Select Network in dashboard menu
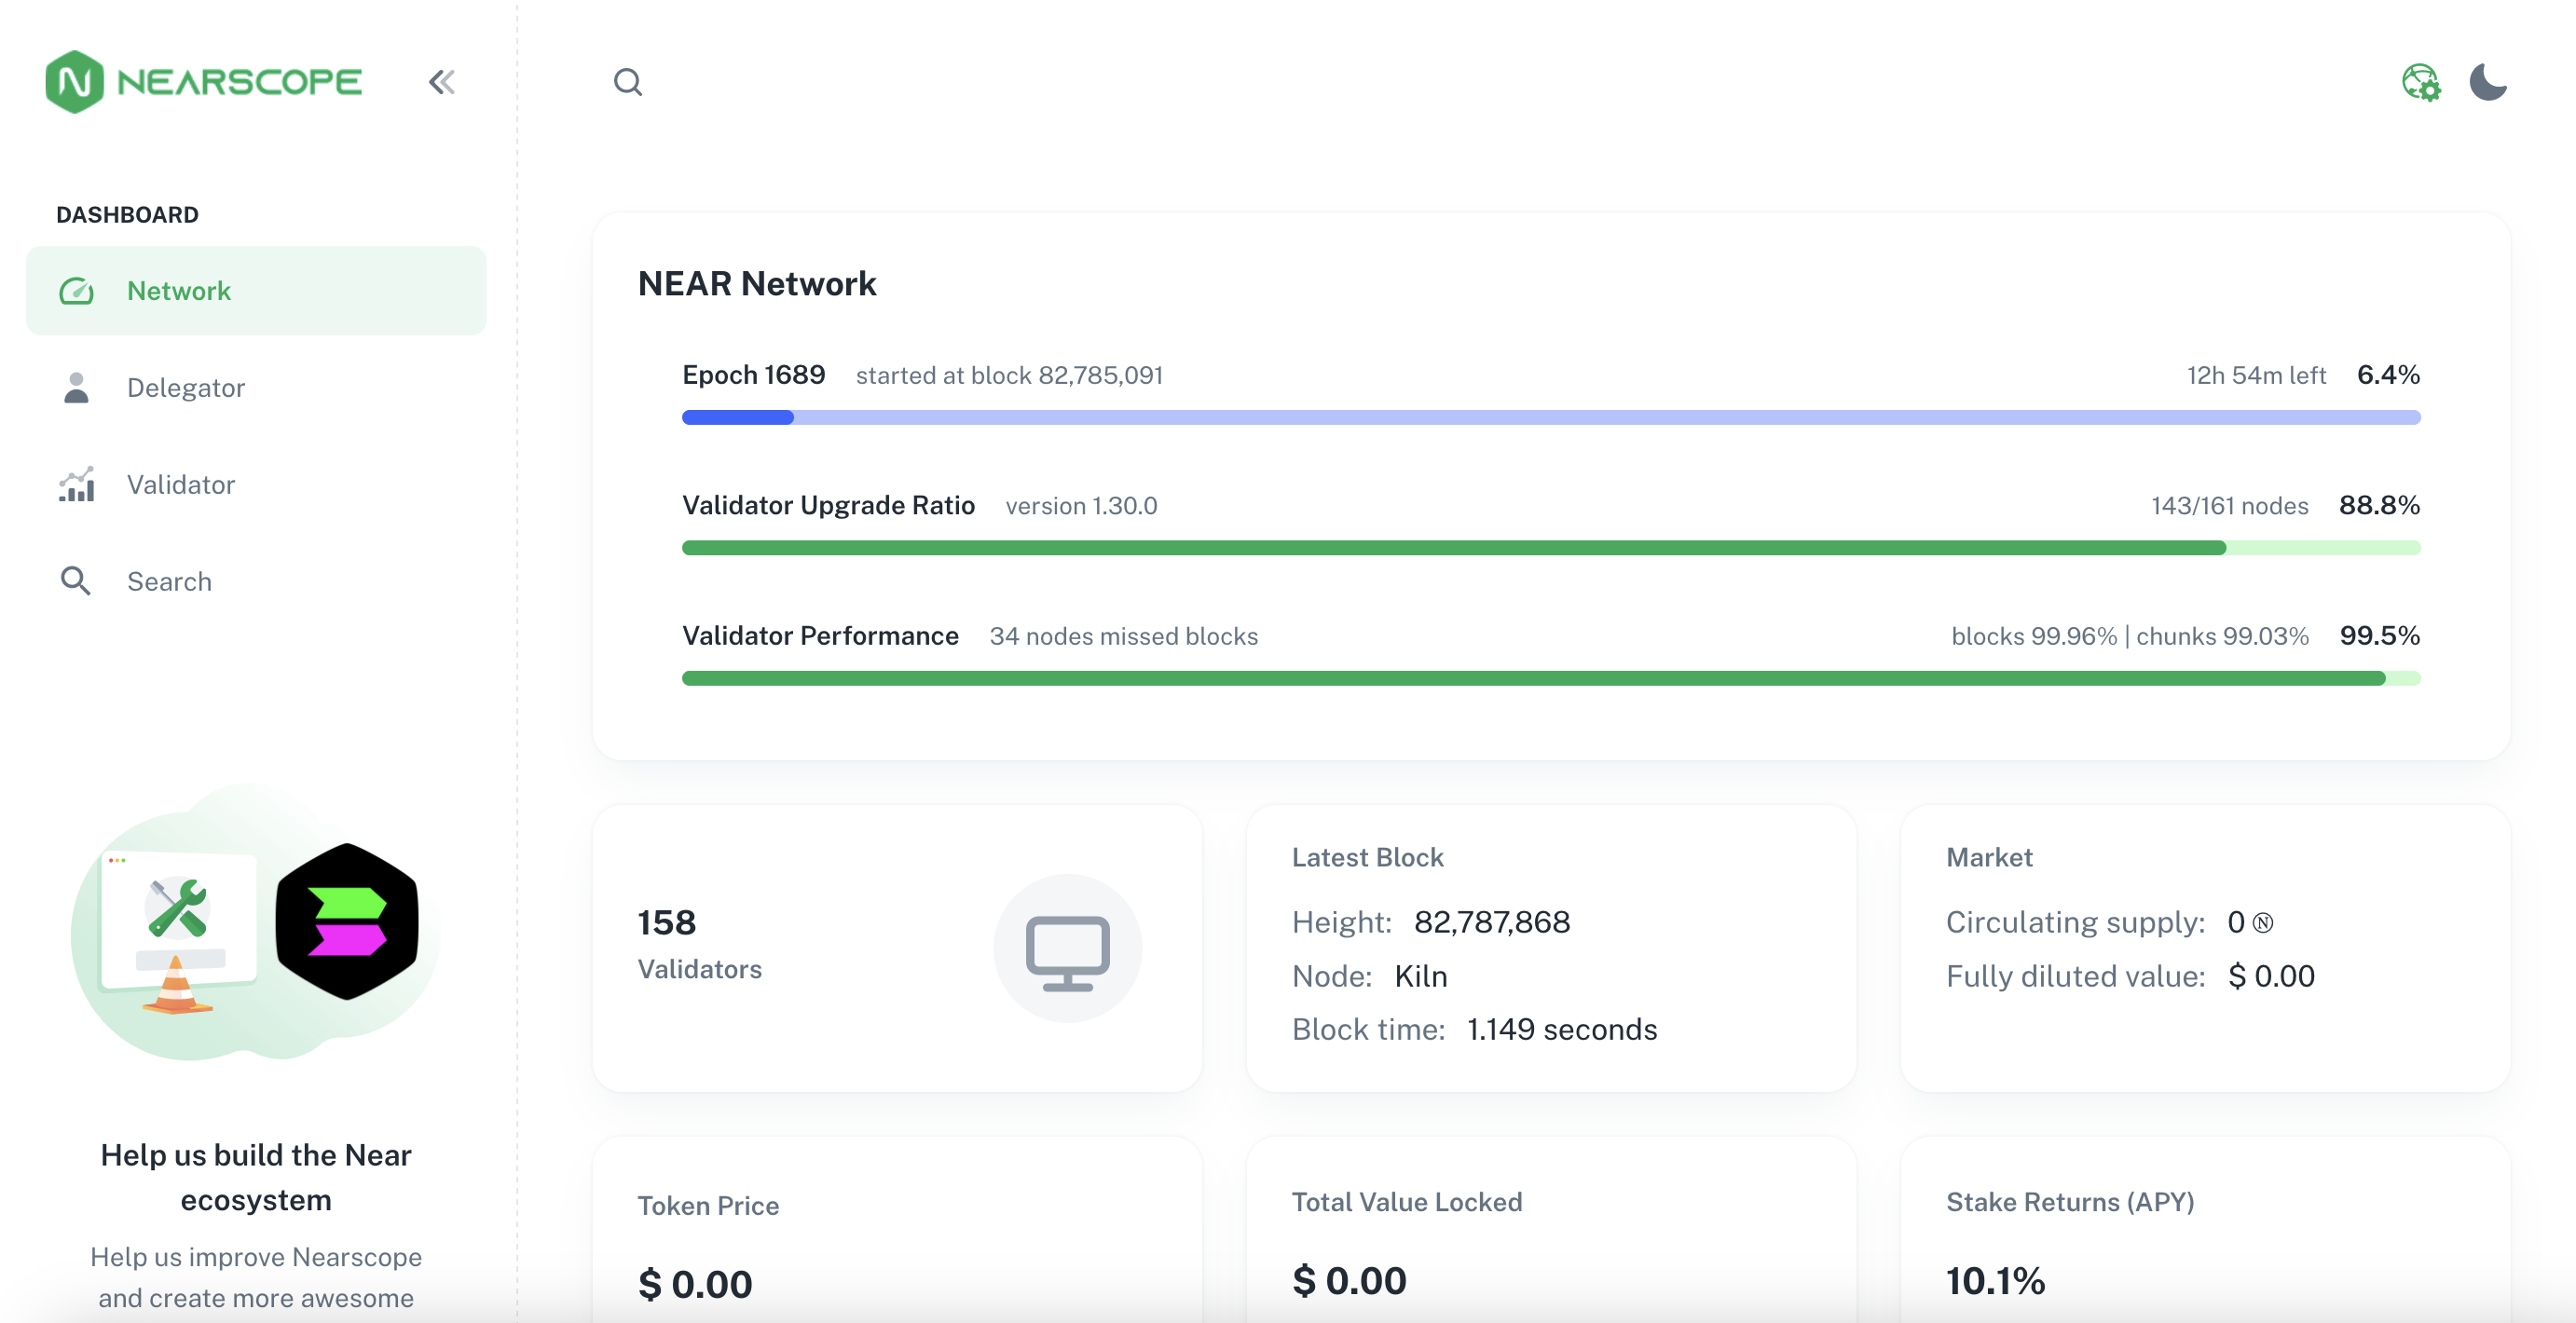 [179, 291]
